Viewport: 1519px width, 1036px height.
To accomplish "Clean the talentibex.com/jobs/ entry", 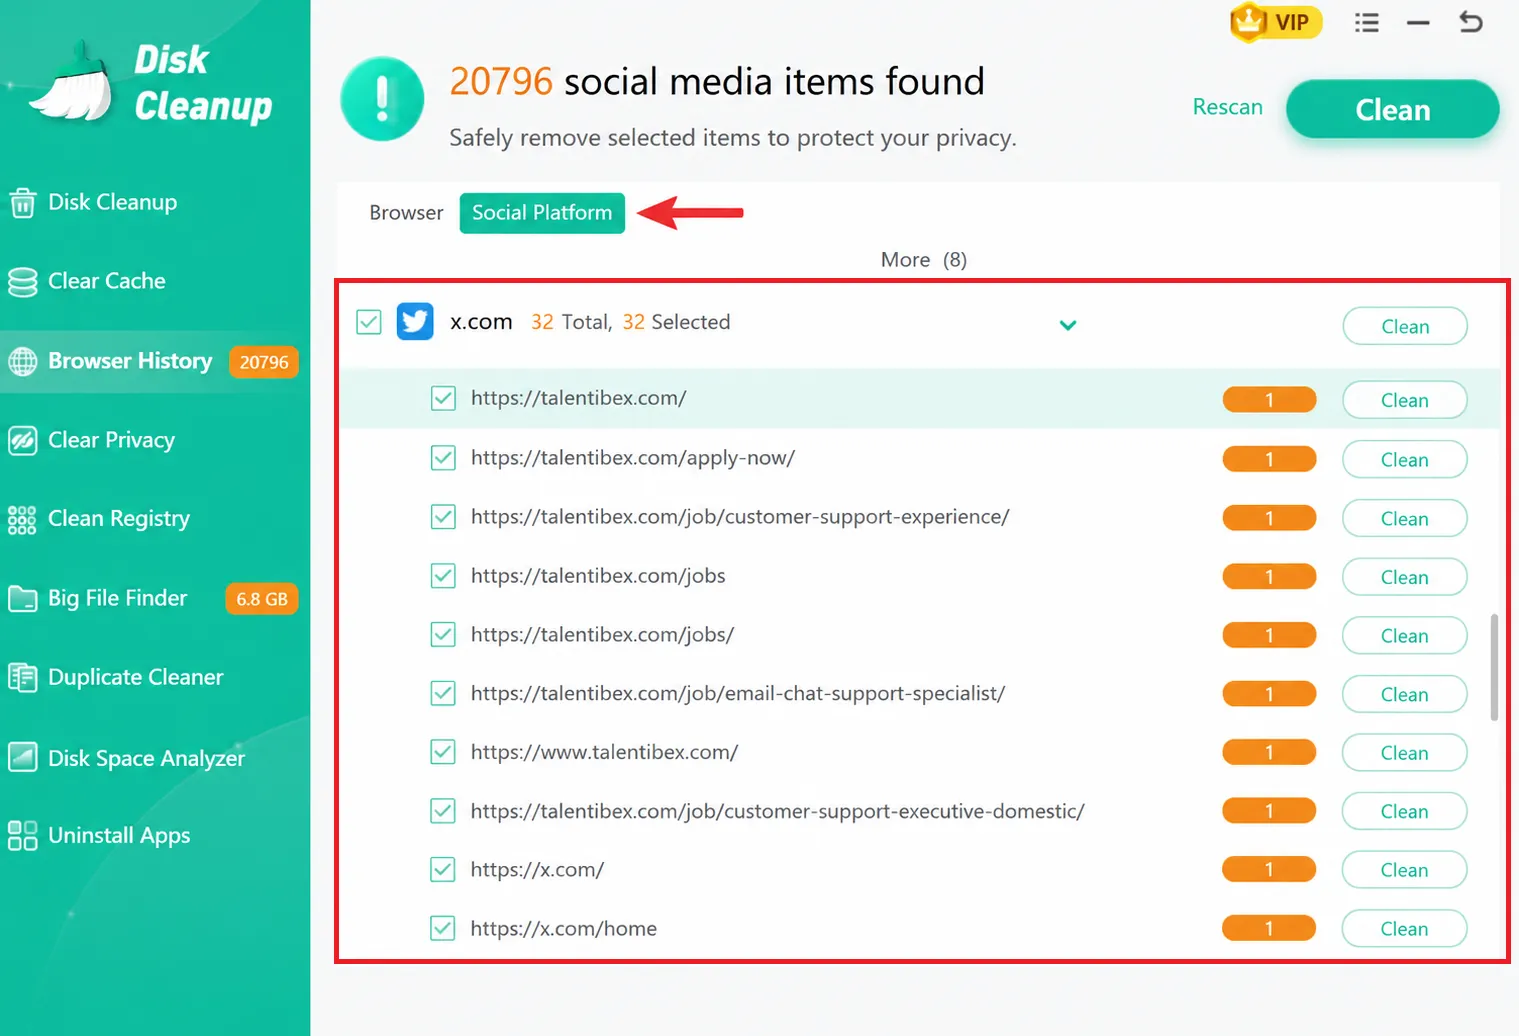I will pyautogui.click(x=1404, y=636).
